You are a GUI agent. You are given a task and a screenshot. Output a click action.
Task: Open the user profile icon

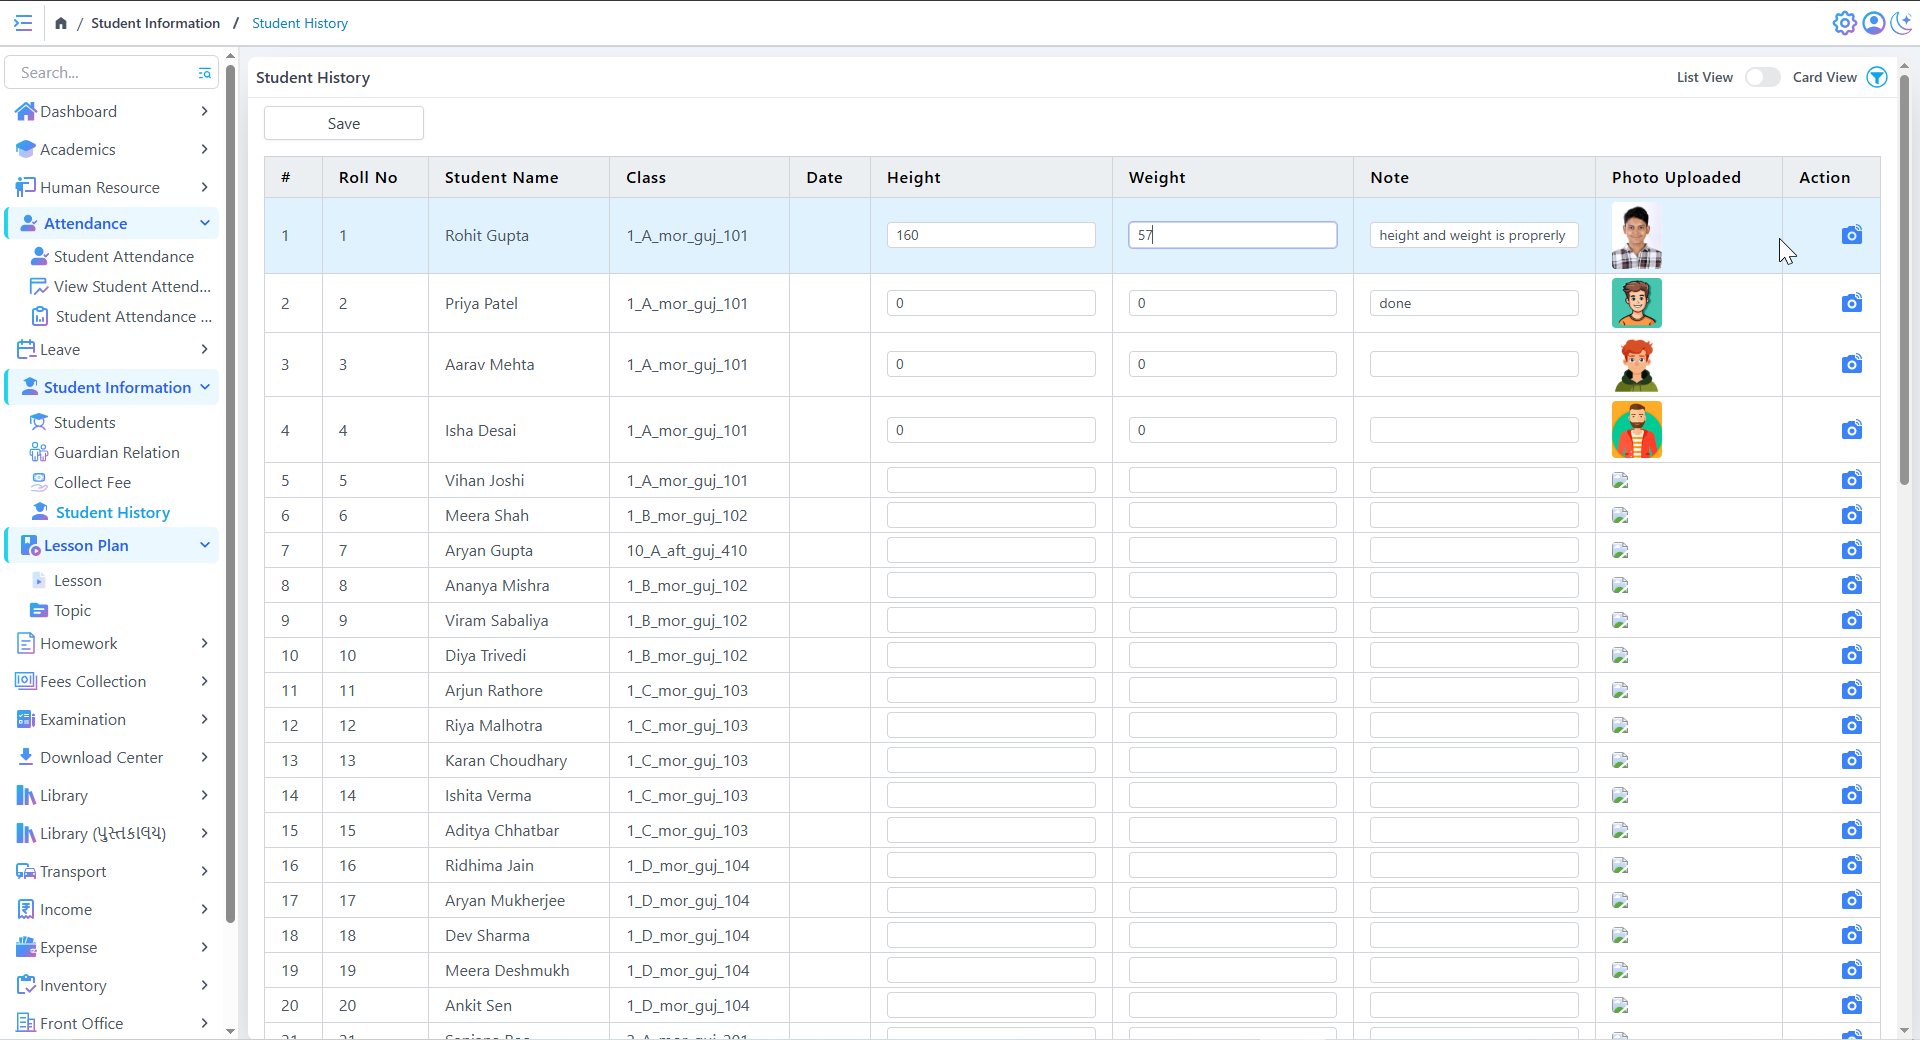[1873, 23]
